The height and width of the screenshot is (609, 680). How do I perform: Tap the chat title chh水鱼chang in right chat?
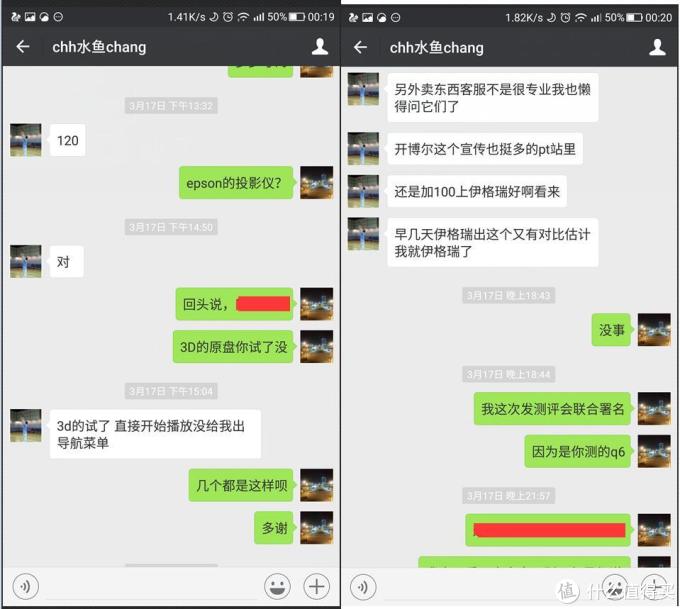coord(436,47)
